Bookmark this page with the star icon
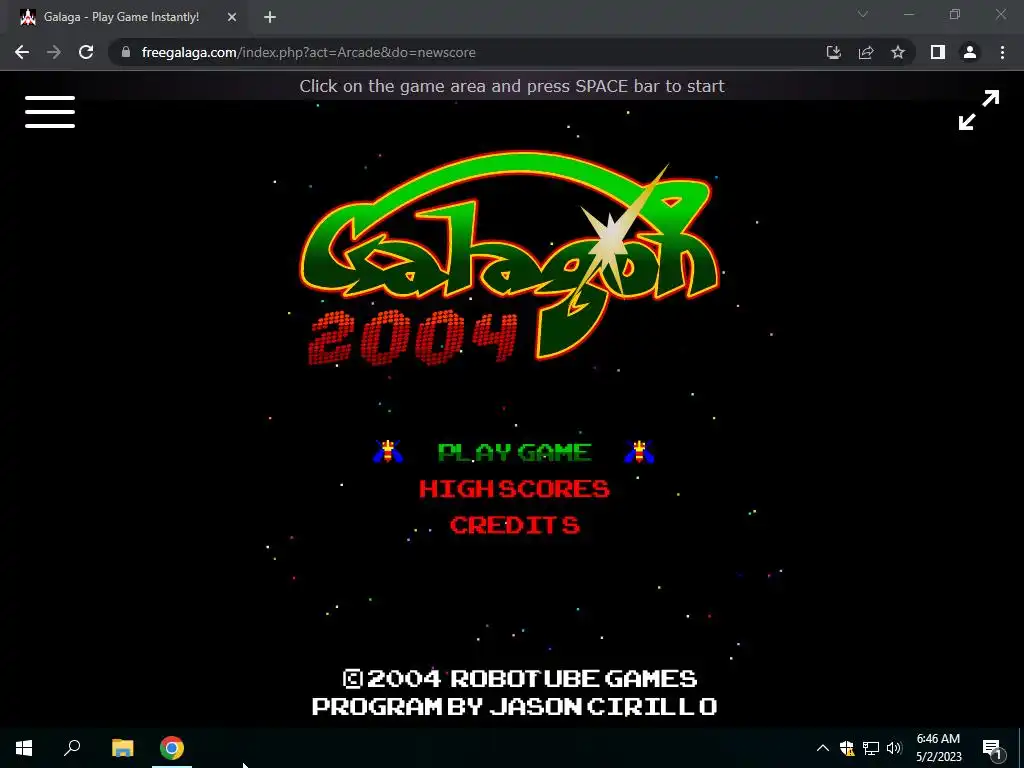This screenshot has width=1024, height=768. [x=898, y=52]
